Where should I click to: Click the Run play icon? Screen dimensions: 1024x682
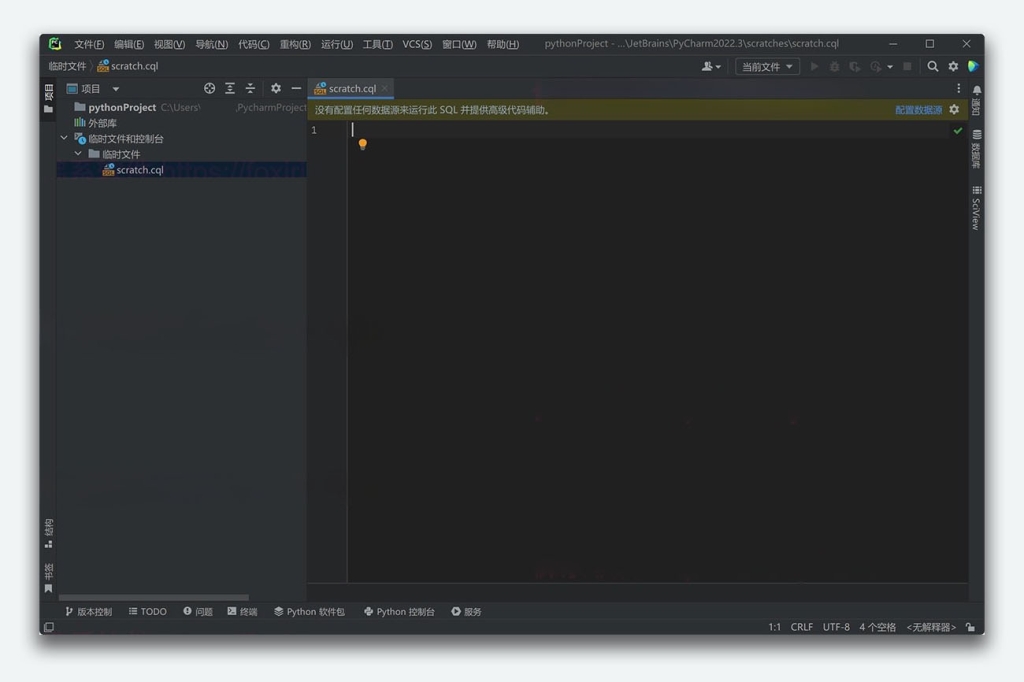(814, 66)
